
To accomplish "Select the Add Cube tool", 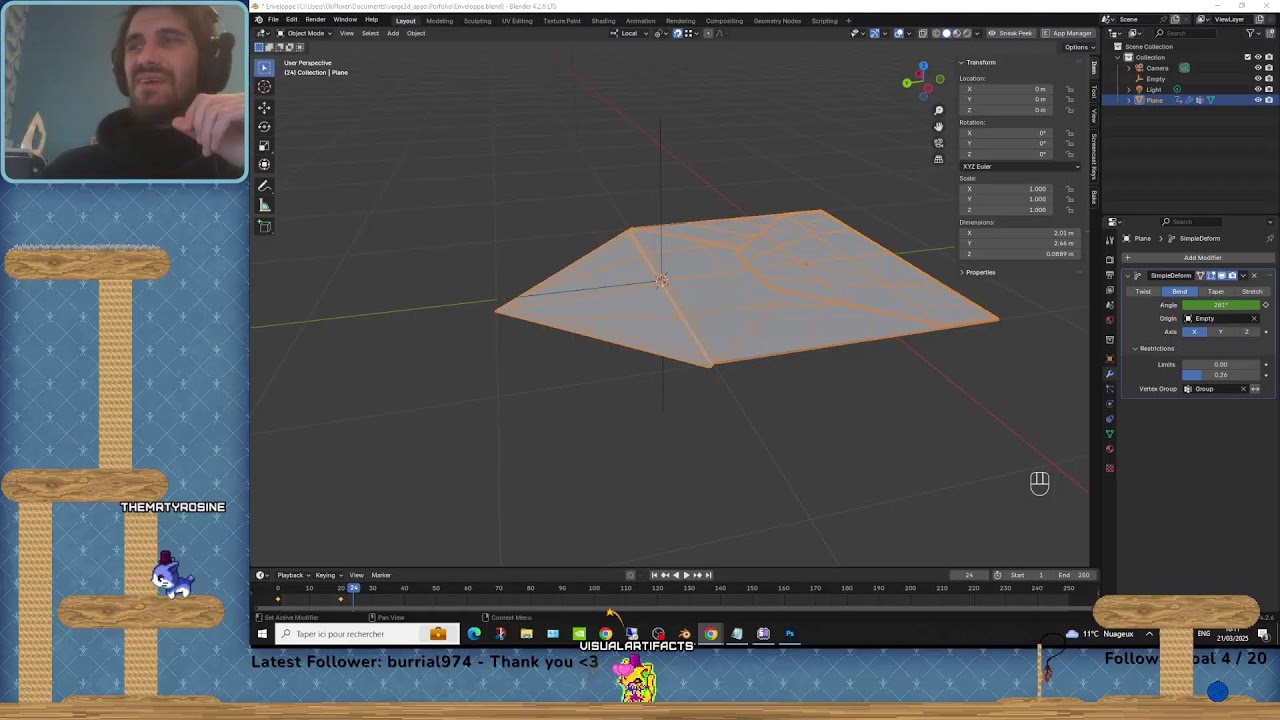I will (x=264, y=226).
